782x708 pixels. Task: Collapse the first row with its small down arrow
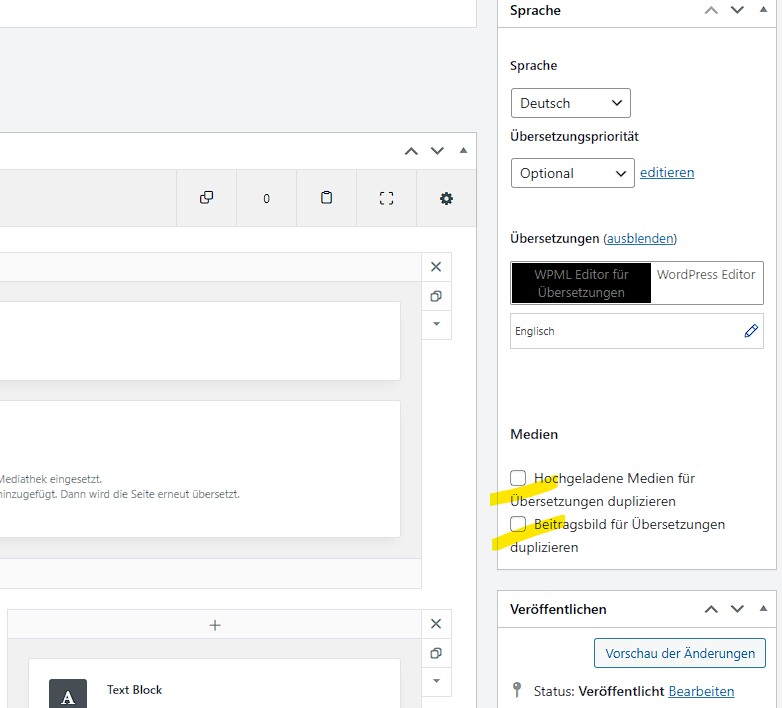[436, 324]
